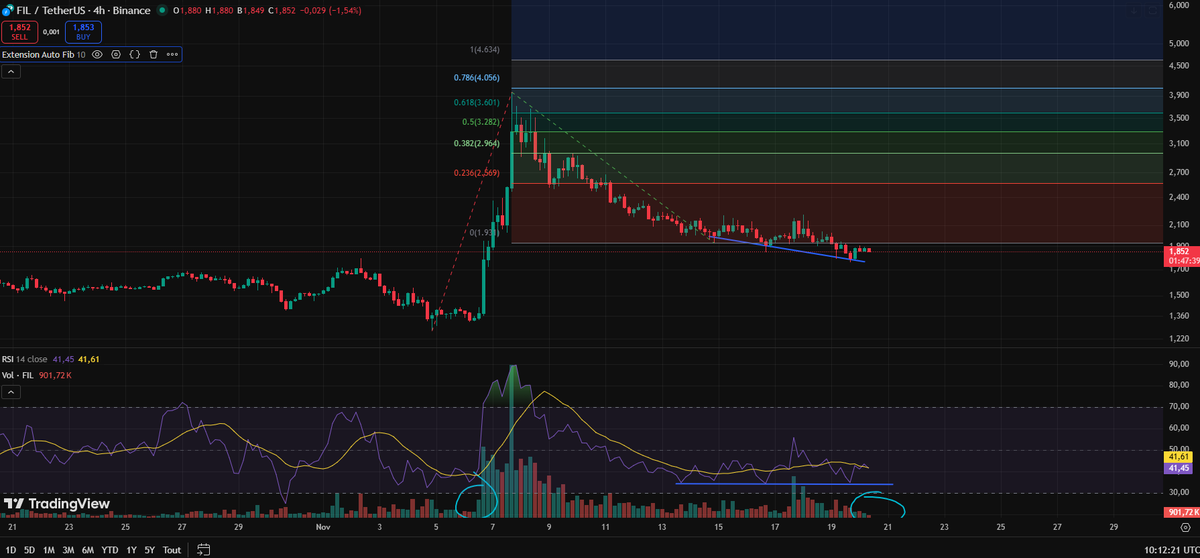Select the 3M time range
Viewport: 1200px width, 558px height.
[68, 549]
